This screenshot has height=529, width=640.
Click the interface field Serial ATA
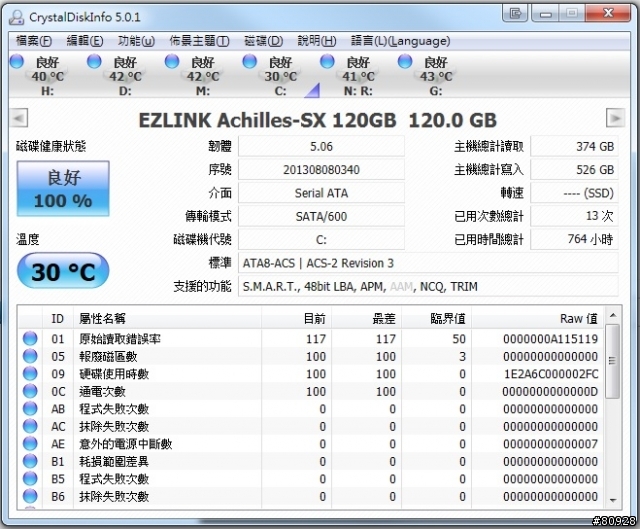click(x=321, y=193)
